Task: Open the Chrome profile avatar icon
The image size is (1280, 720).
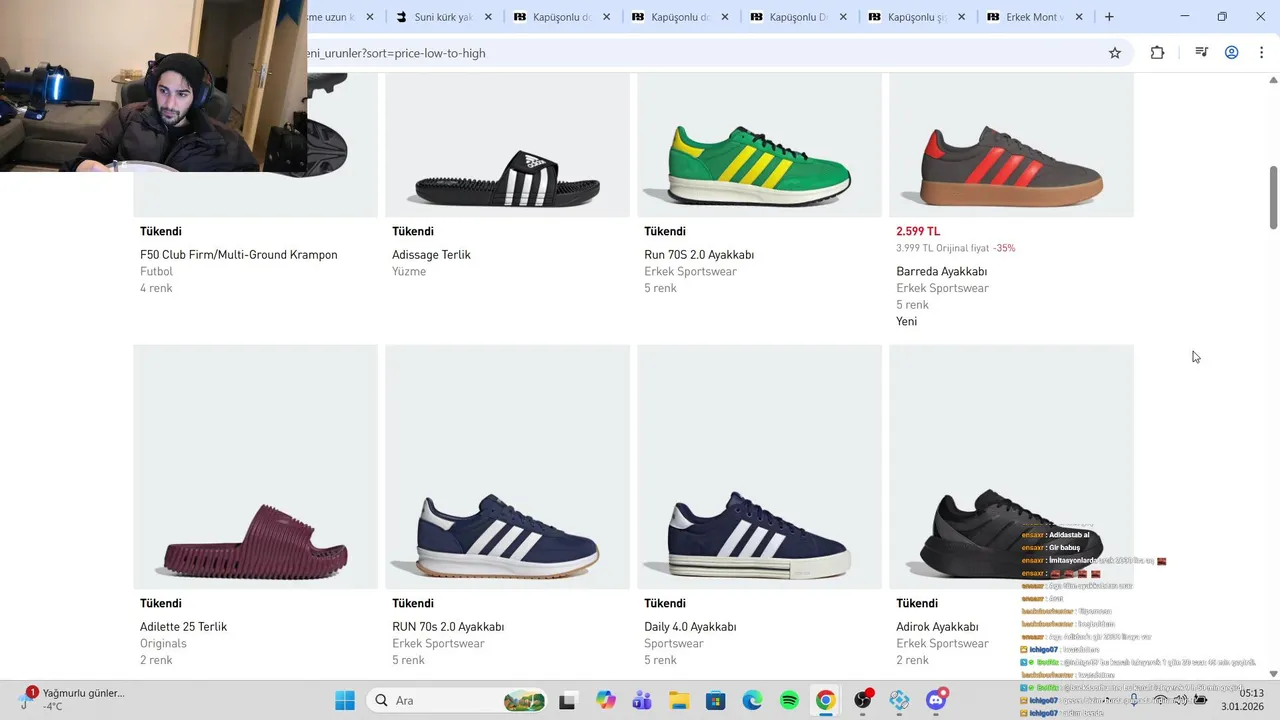Action: click(1232, 53)
